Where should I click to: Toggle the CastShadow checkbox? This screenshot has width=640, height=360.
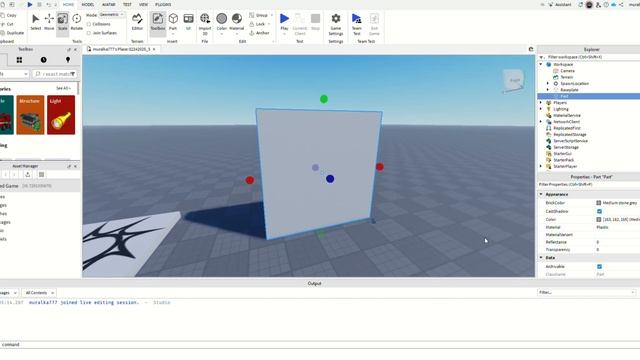tap(599, 211)
